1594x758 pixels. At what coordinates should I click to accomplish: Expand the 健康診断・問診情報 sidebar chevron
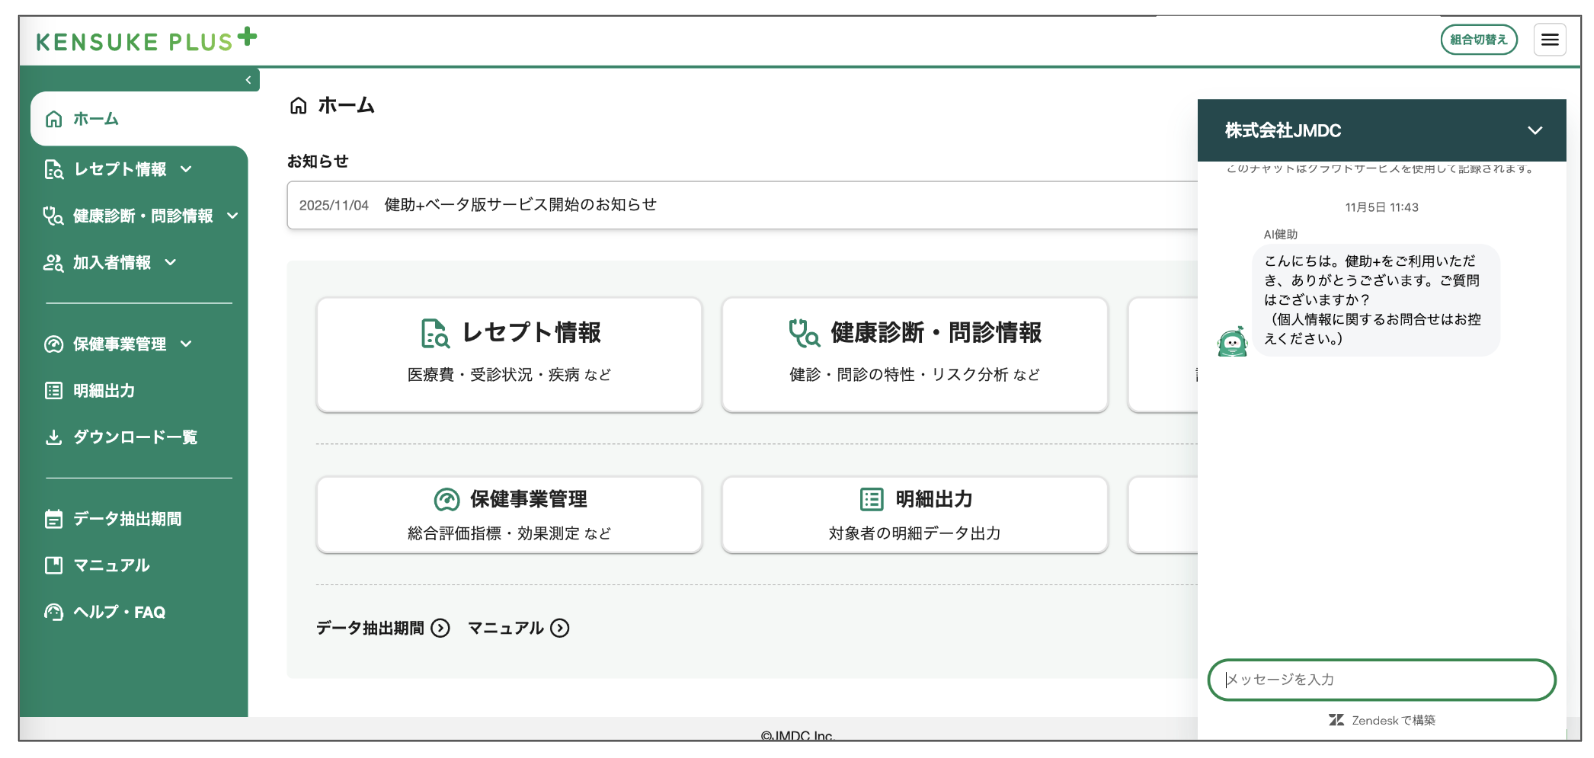click(232, 216)
